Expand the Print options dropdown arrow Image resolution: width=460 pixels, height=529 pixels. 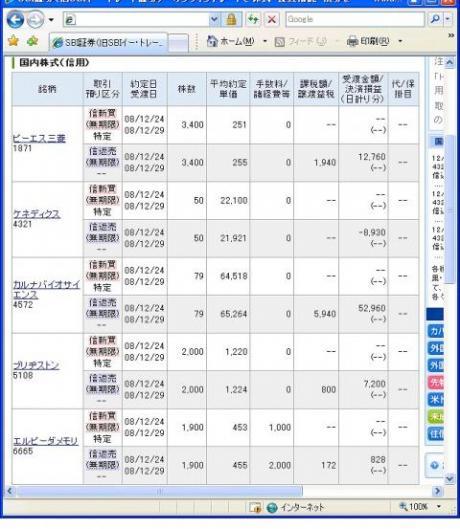(400, 41)
